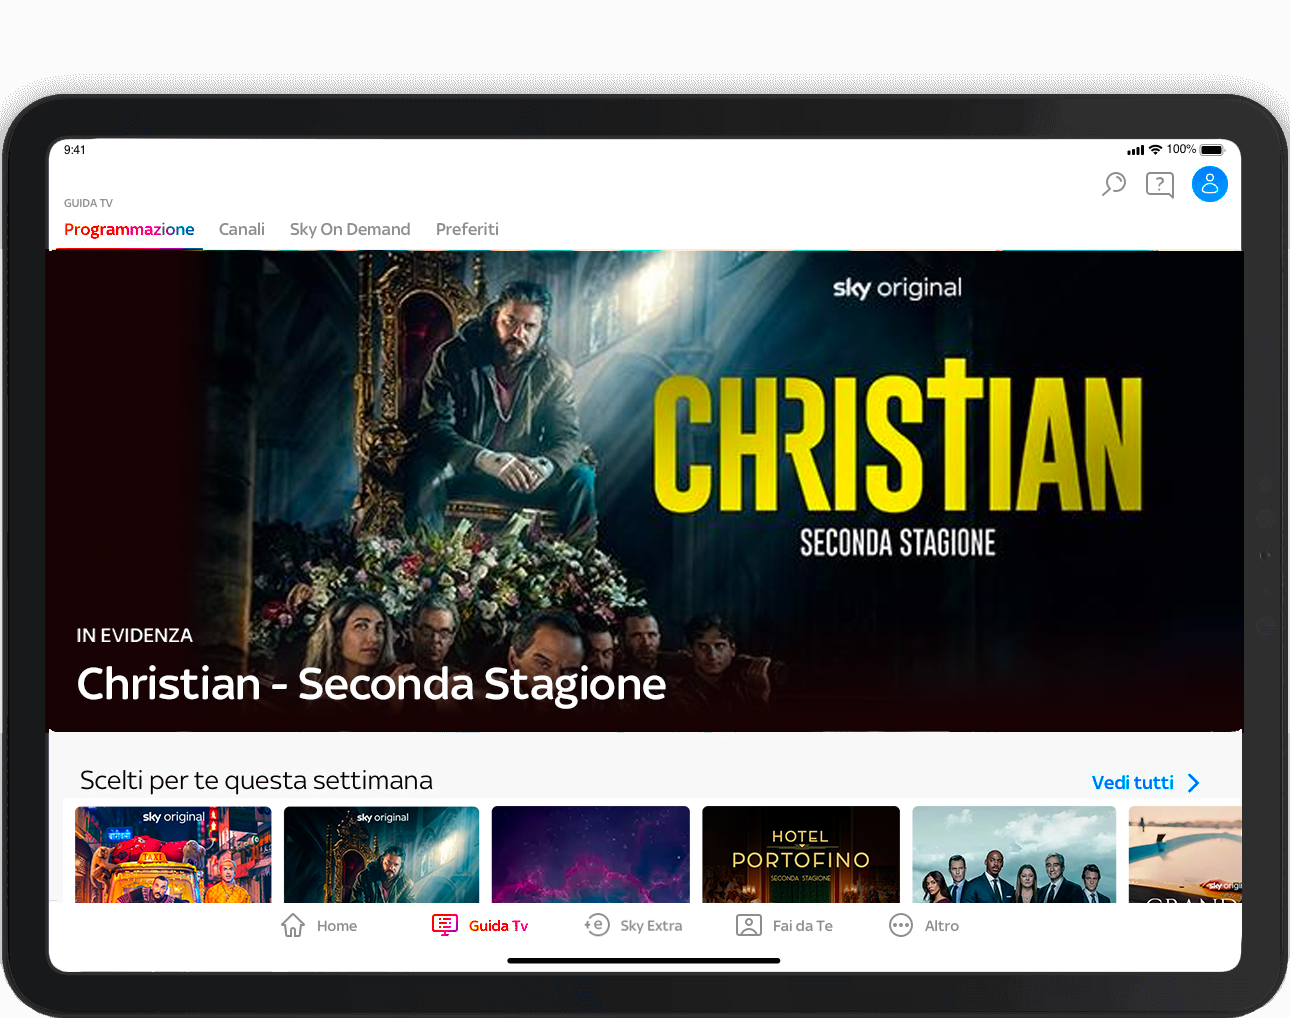Open Fai da Te from the bottom navigation
This screenshot has width=1290, height=1018.
[x=803, y=926]
